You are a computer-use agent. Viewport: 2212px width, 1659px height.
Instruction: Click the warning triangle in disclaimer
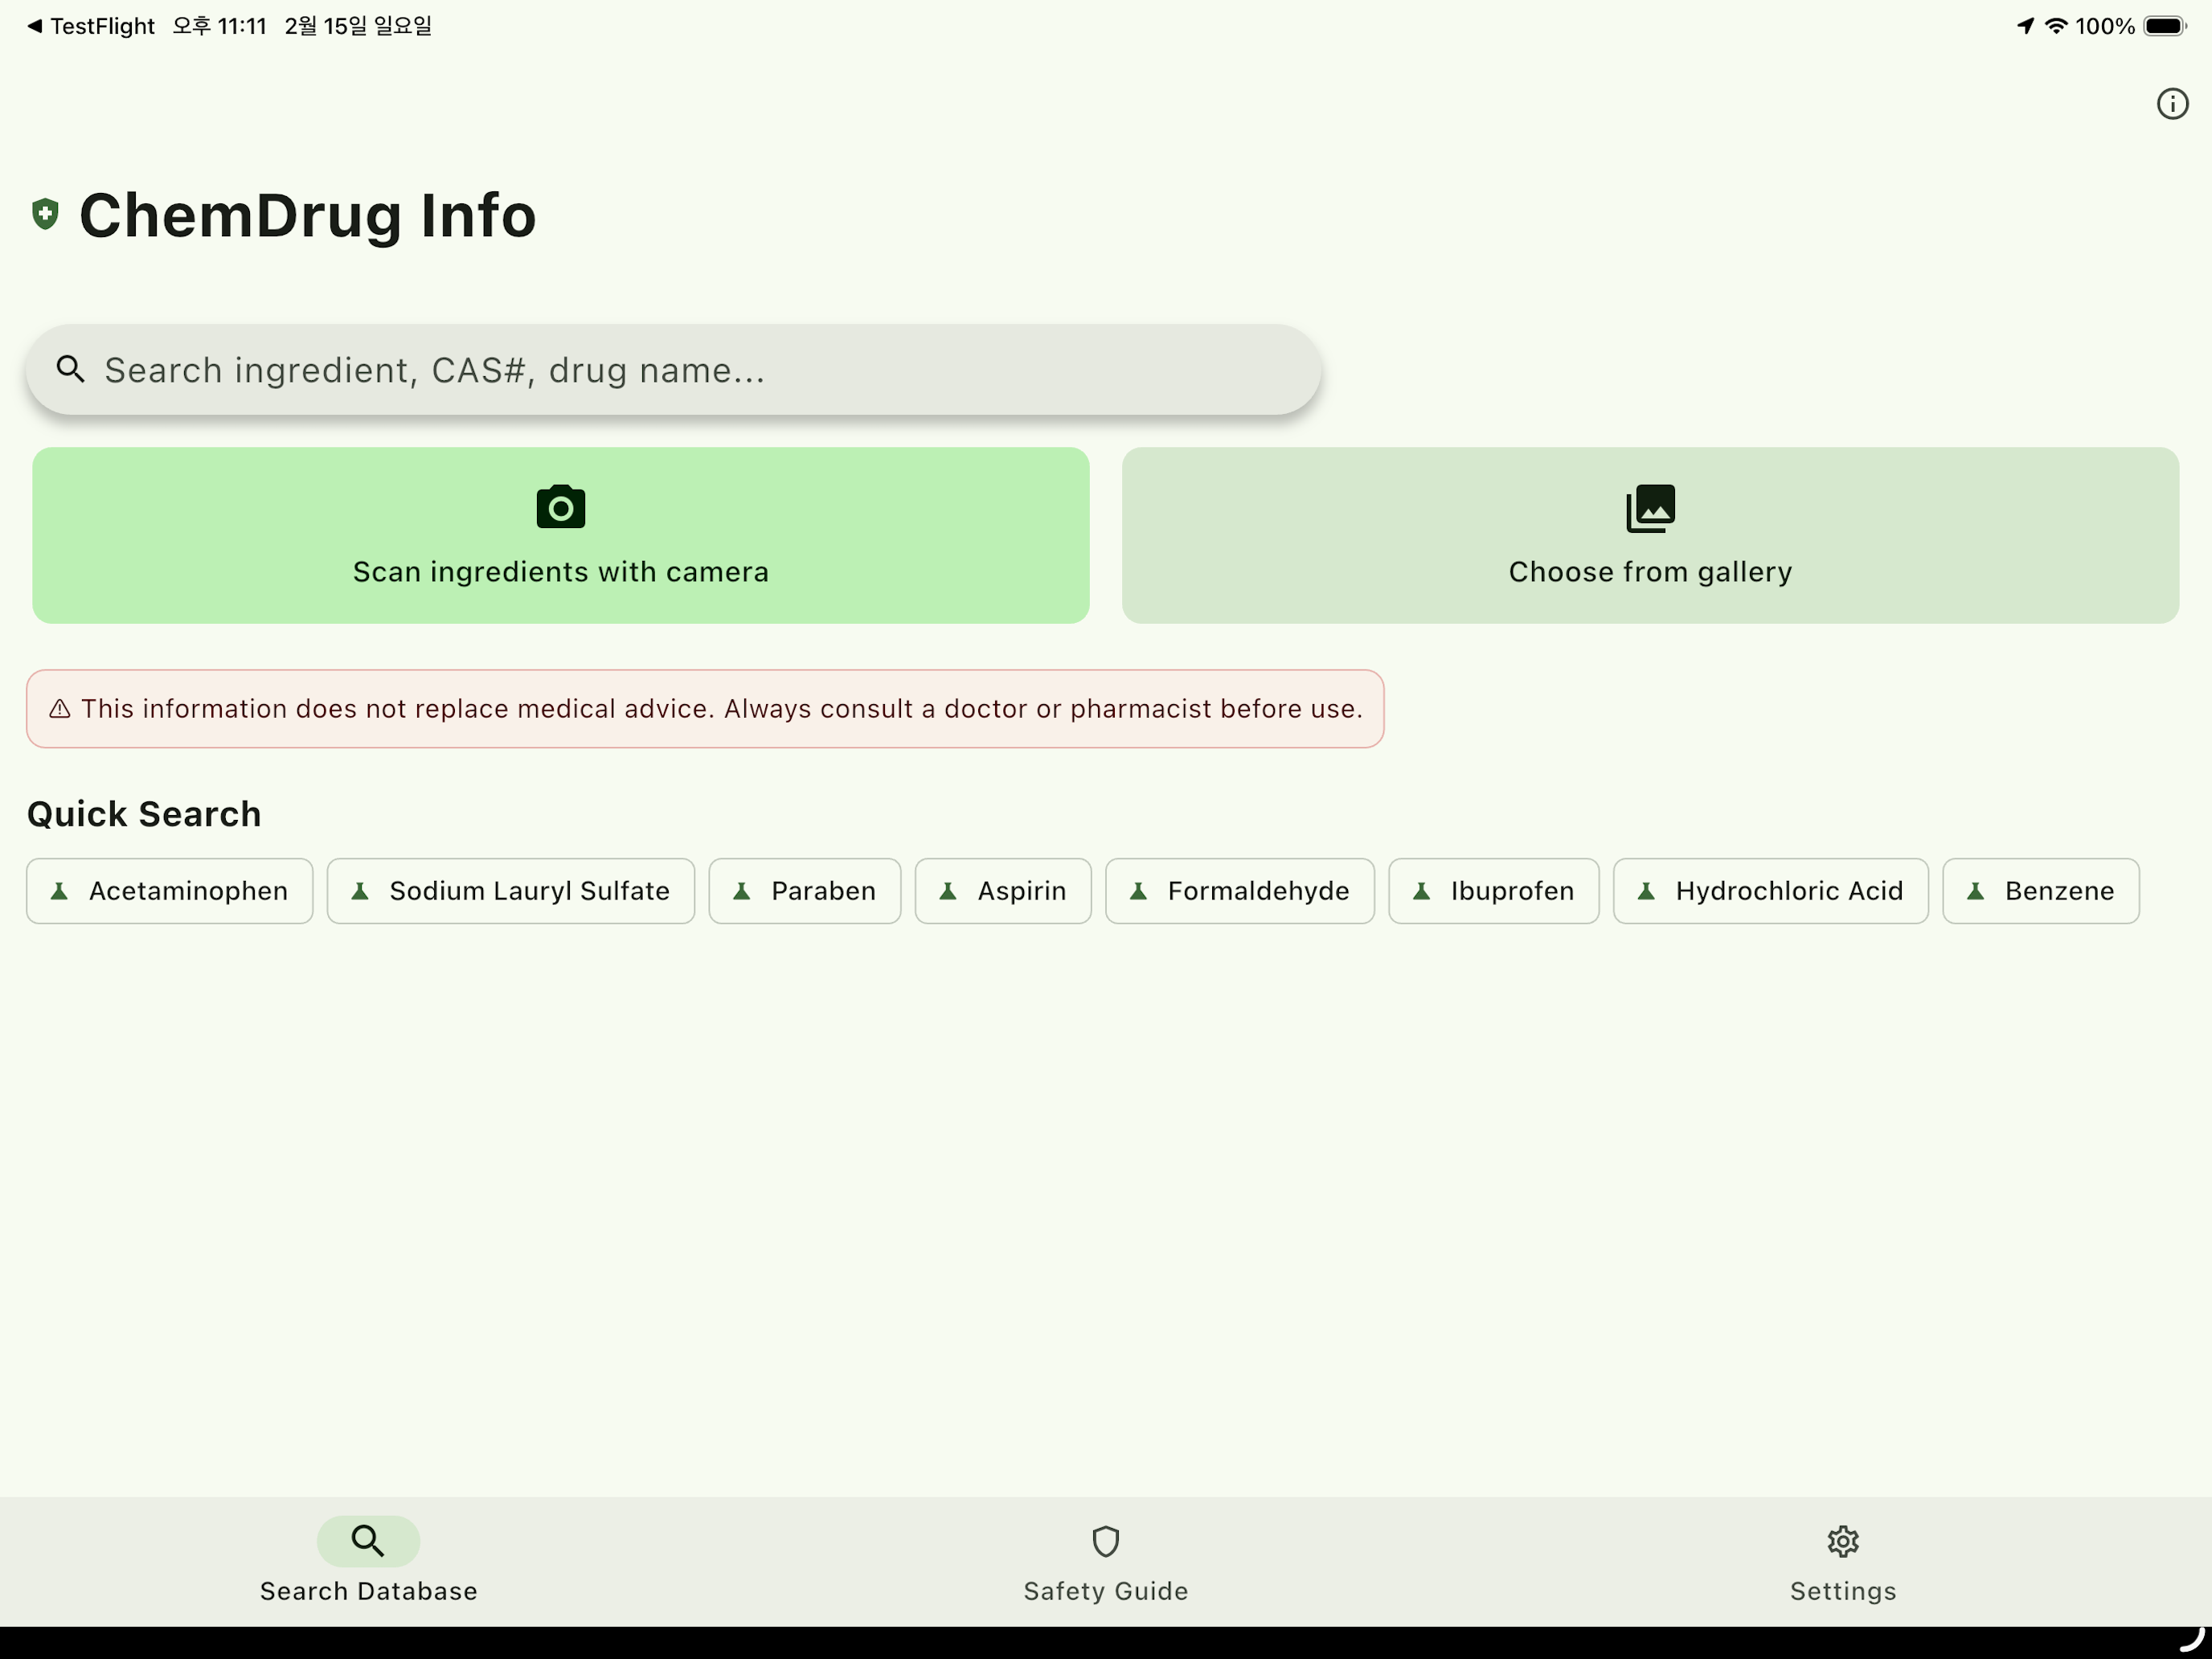click(x=60, y=709)
